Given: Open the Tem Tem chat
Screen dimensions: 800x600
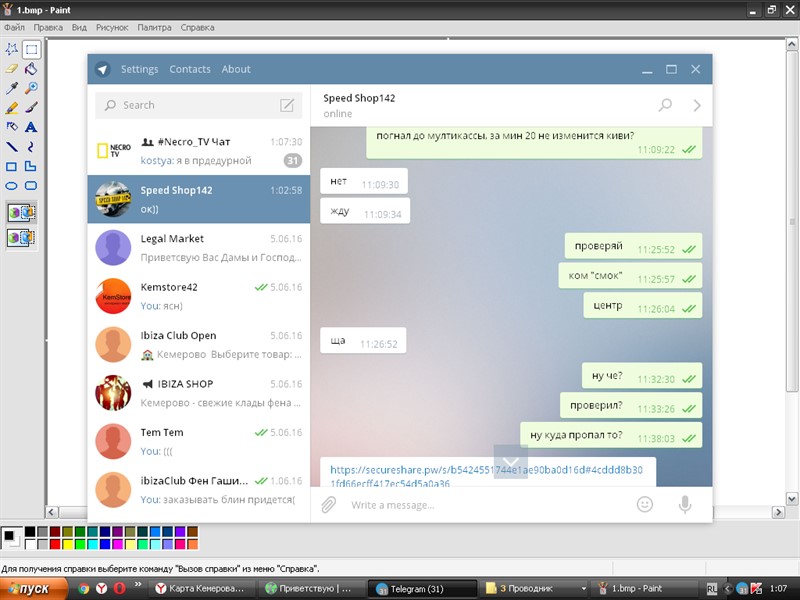Looking at the screenshot, I should click(x=198, y=442).
